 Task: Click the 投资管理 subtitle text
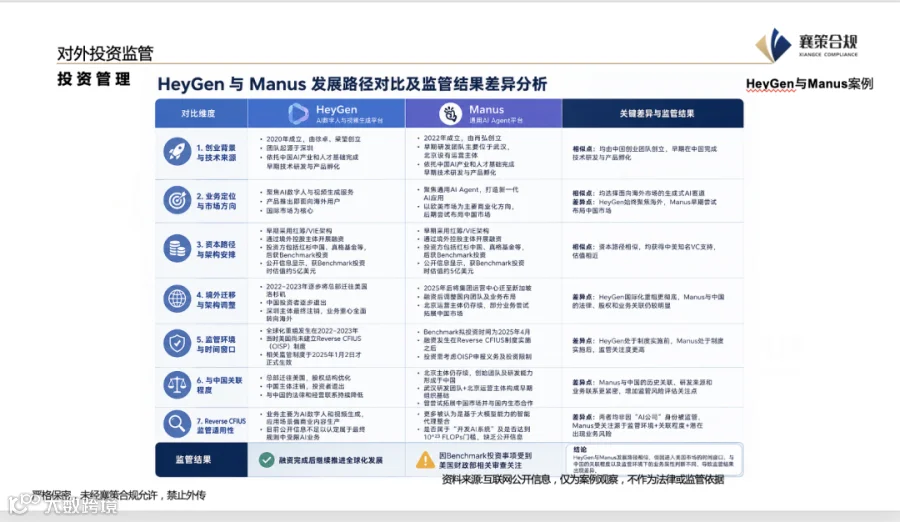pyautogui.click(x=94, y=79)
